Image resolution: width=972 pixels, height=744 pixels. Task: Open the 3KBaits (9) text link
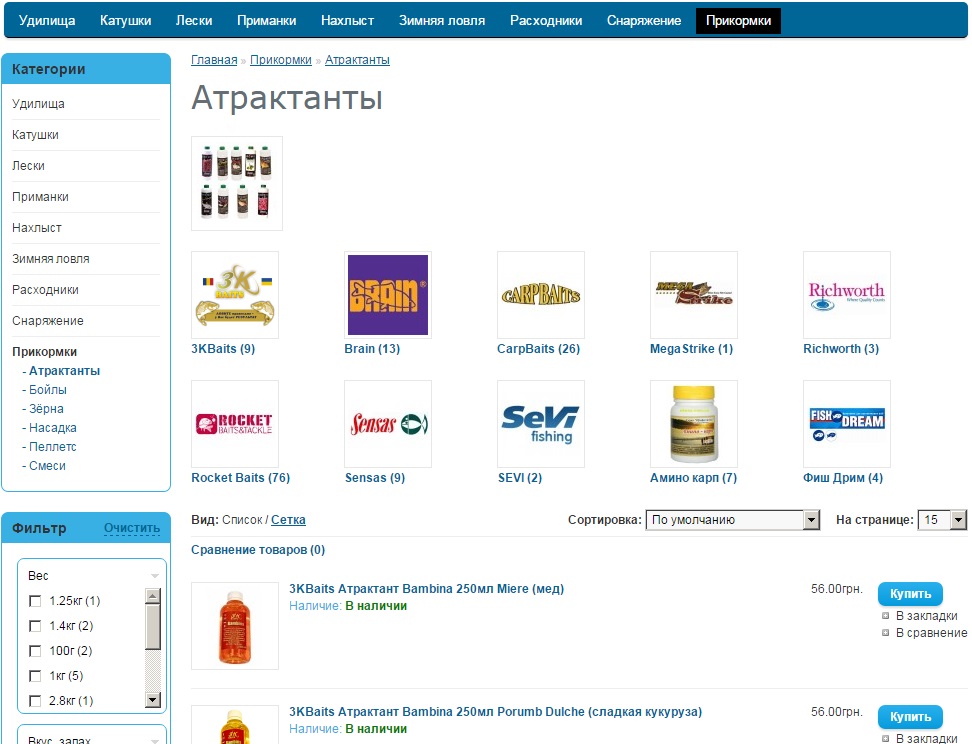click(x=223, y=348)
